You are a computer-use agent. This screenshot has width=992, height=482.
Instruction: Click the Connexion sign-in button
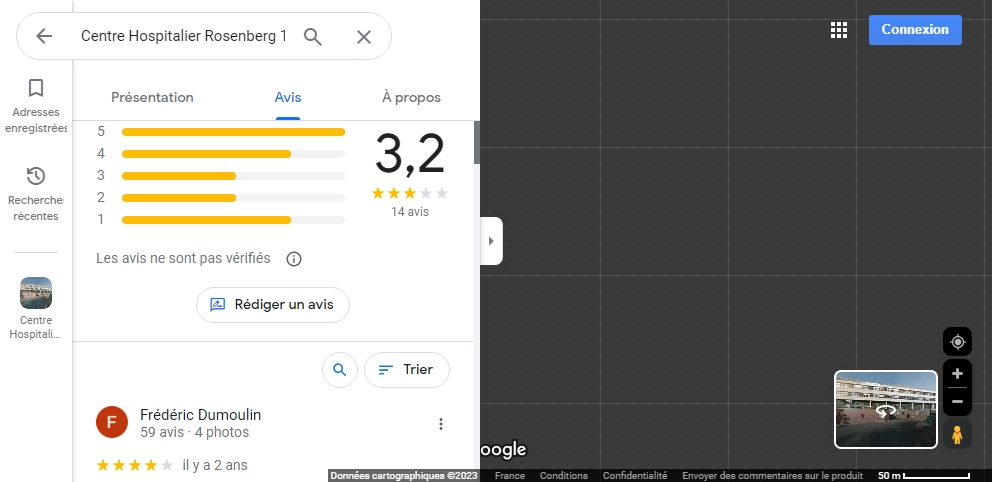pyautogui.click(x=915, y=30)
